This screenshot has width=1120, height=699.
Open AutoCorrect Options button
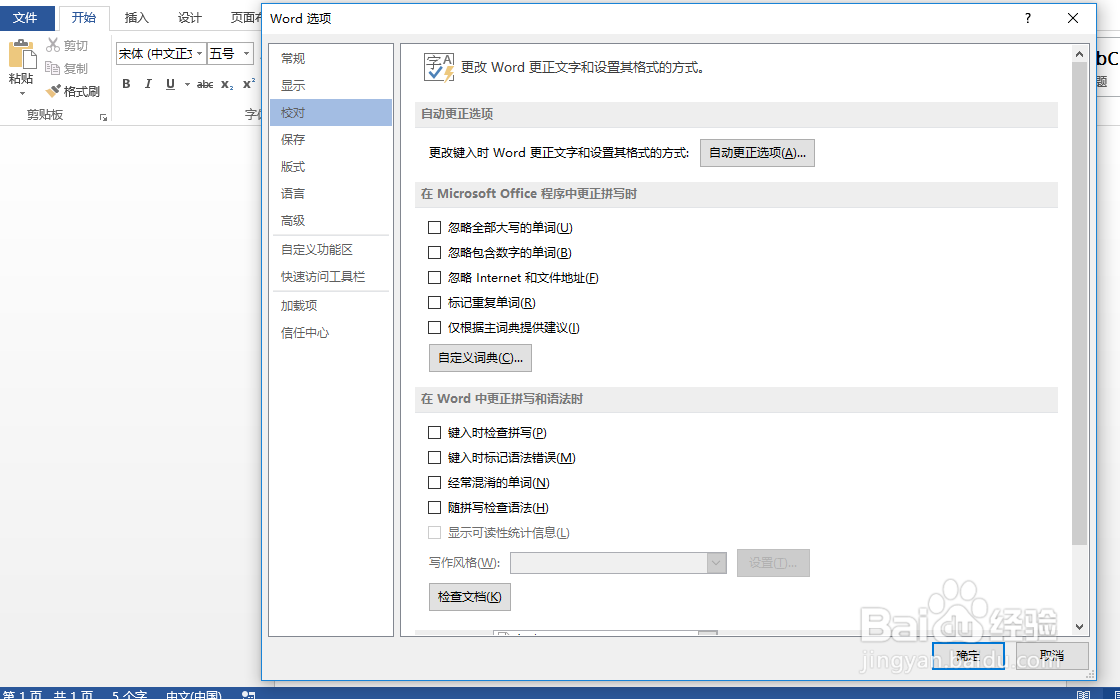pos(757,153)
